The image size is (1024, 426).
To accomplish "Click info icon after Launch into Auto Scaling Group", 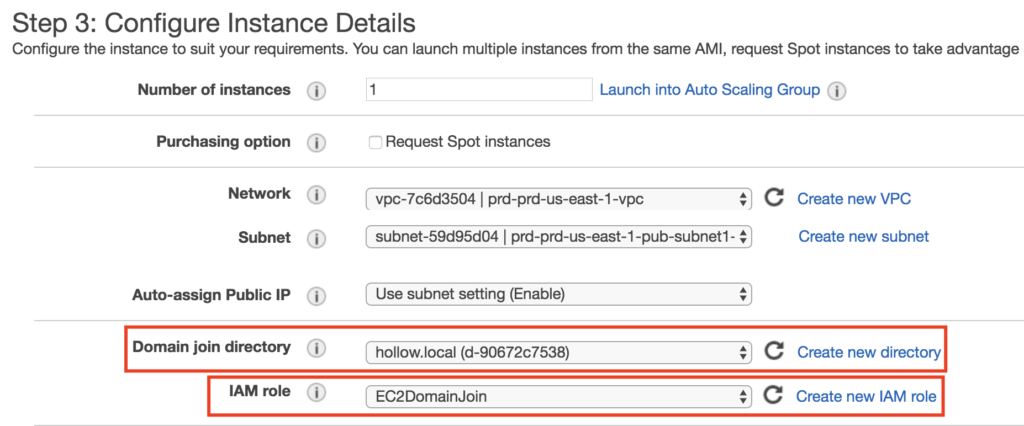I will click(x=837, y=91).
